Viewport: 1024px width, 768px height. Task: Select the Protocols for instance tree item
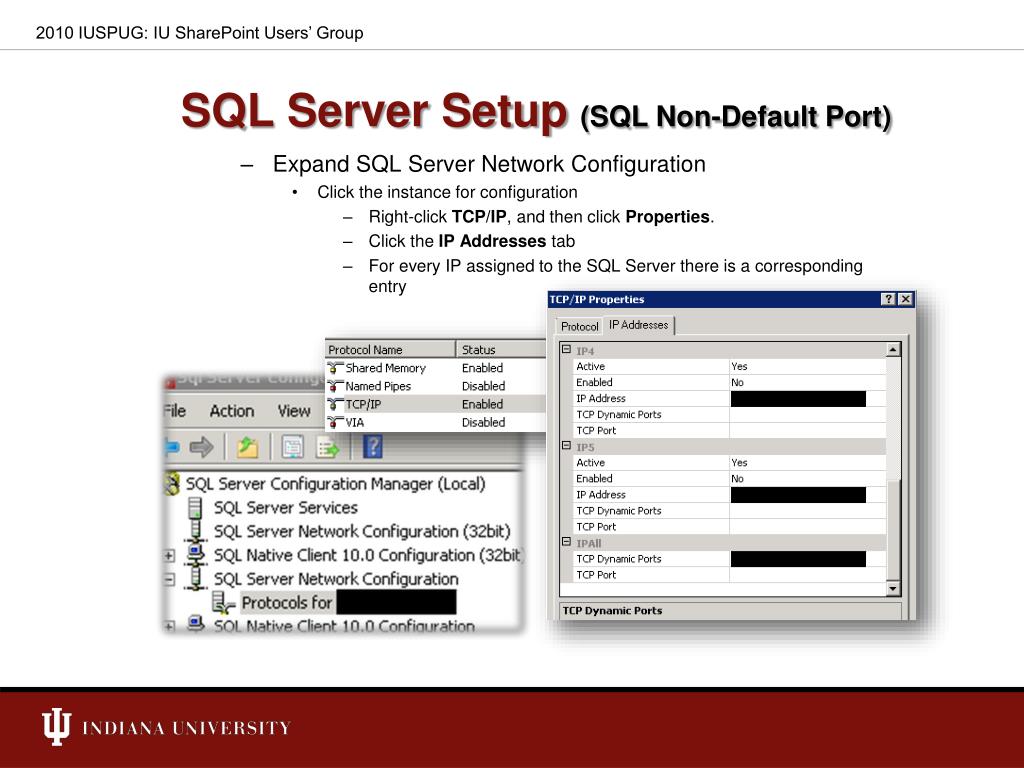[348, 603]
